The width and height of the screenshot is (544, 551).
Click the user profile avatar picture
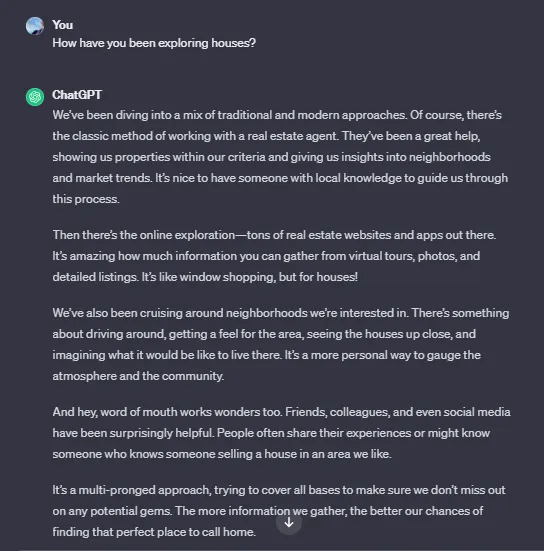35,26
